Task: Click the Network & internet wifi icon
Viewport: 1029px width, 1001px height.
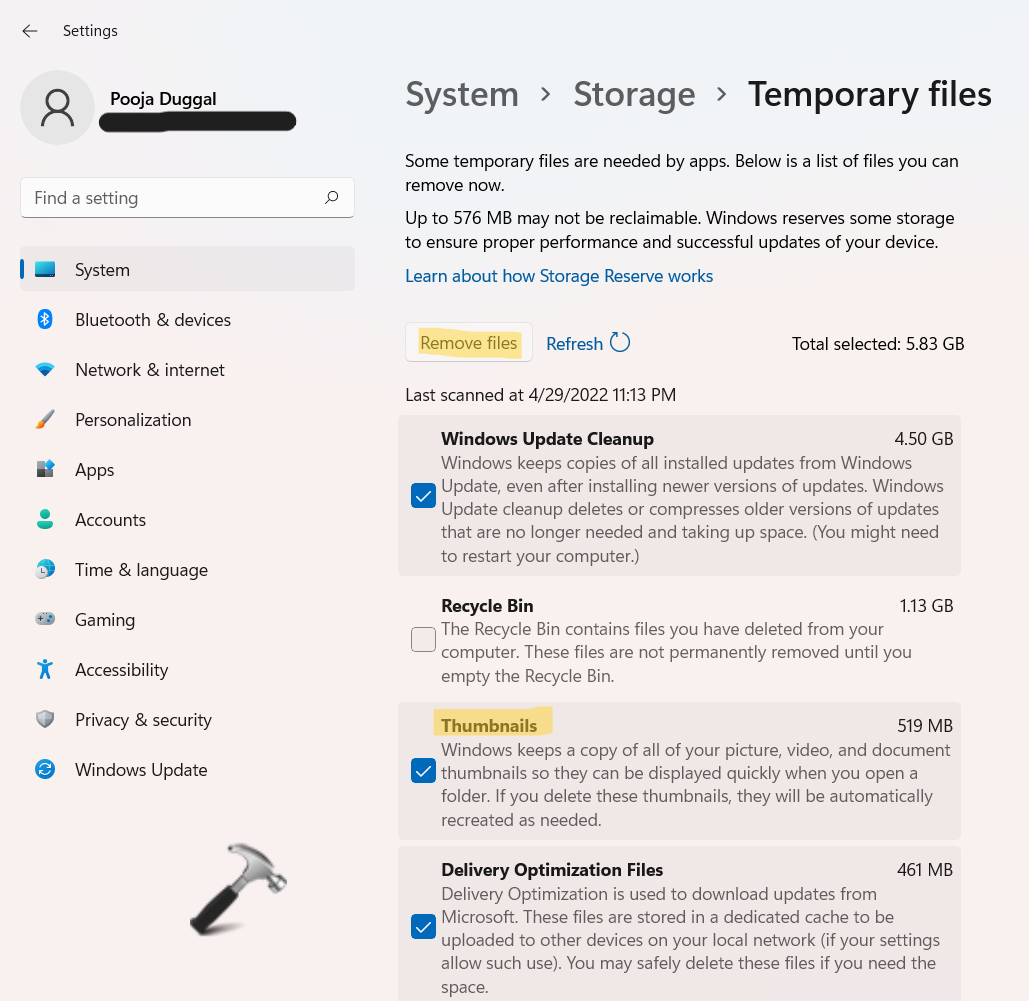Action: point(45,370)
